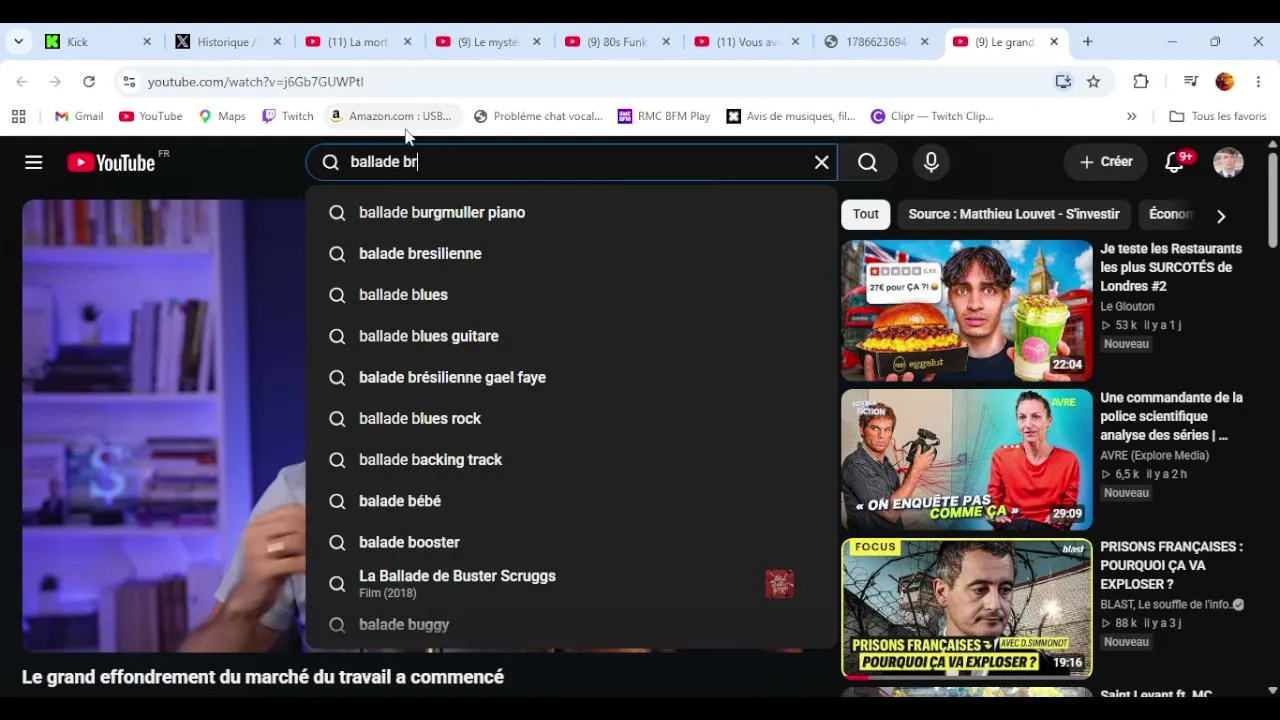1280x720 pixels.
Task: Choose suggestion La Ballade de Buster Scruggs
Action: [x=571, y=584]
